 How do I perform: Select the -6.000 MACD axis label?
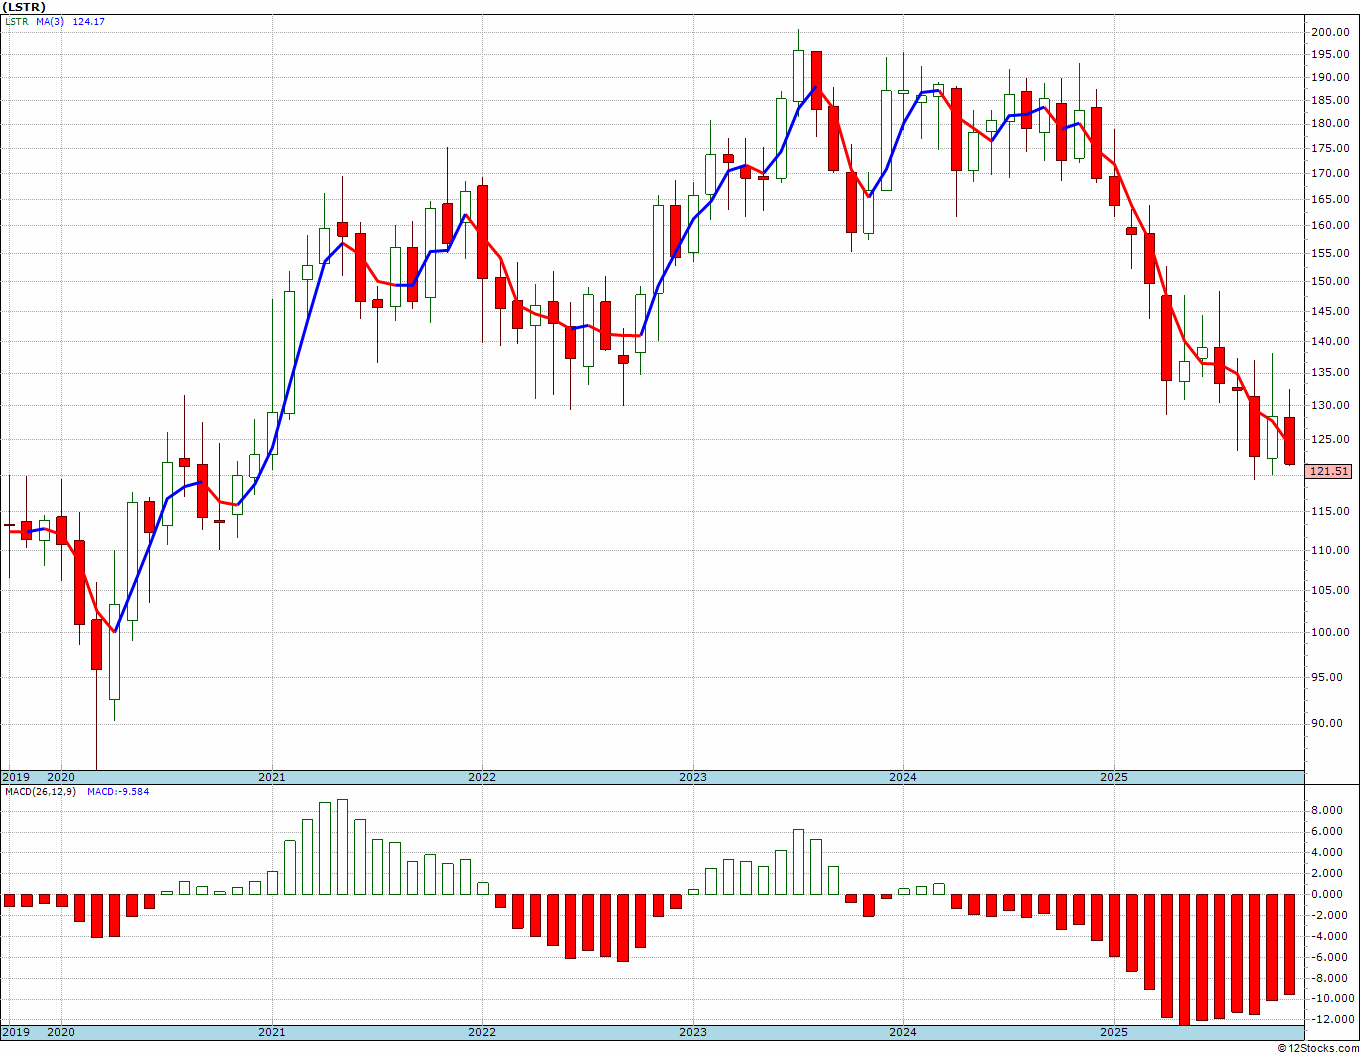(1328, 957)
